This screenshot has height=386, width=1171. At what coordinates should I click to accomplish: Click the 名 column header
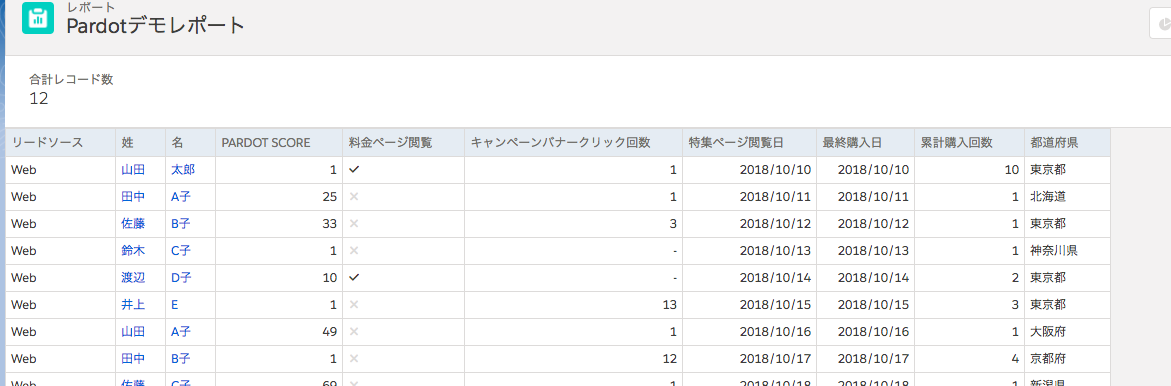190,142
